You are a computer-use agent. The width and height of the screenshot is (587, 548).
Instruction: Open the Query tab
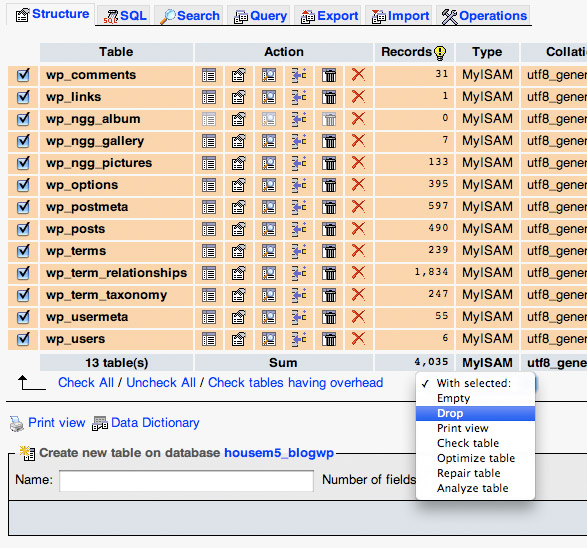260,16
